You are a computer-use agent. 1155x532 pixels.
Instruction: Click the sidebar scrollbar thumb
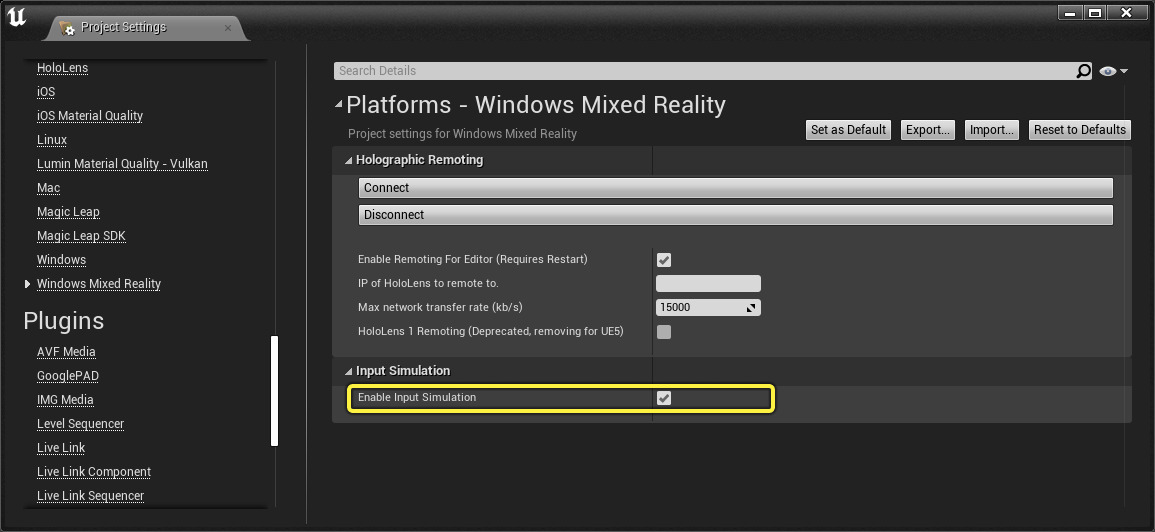(275, 391)
